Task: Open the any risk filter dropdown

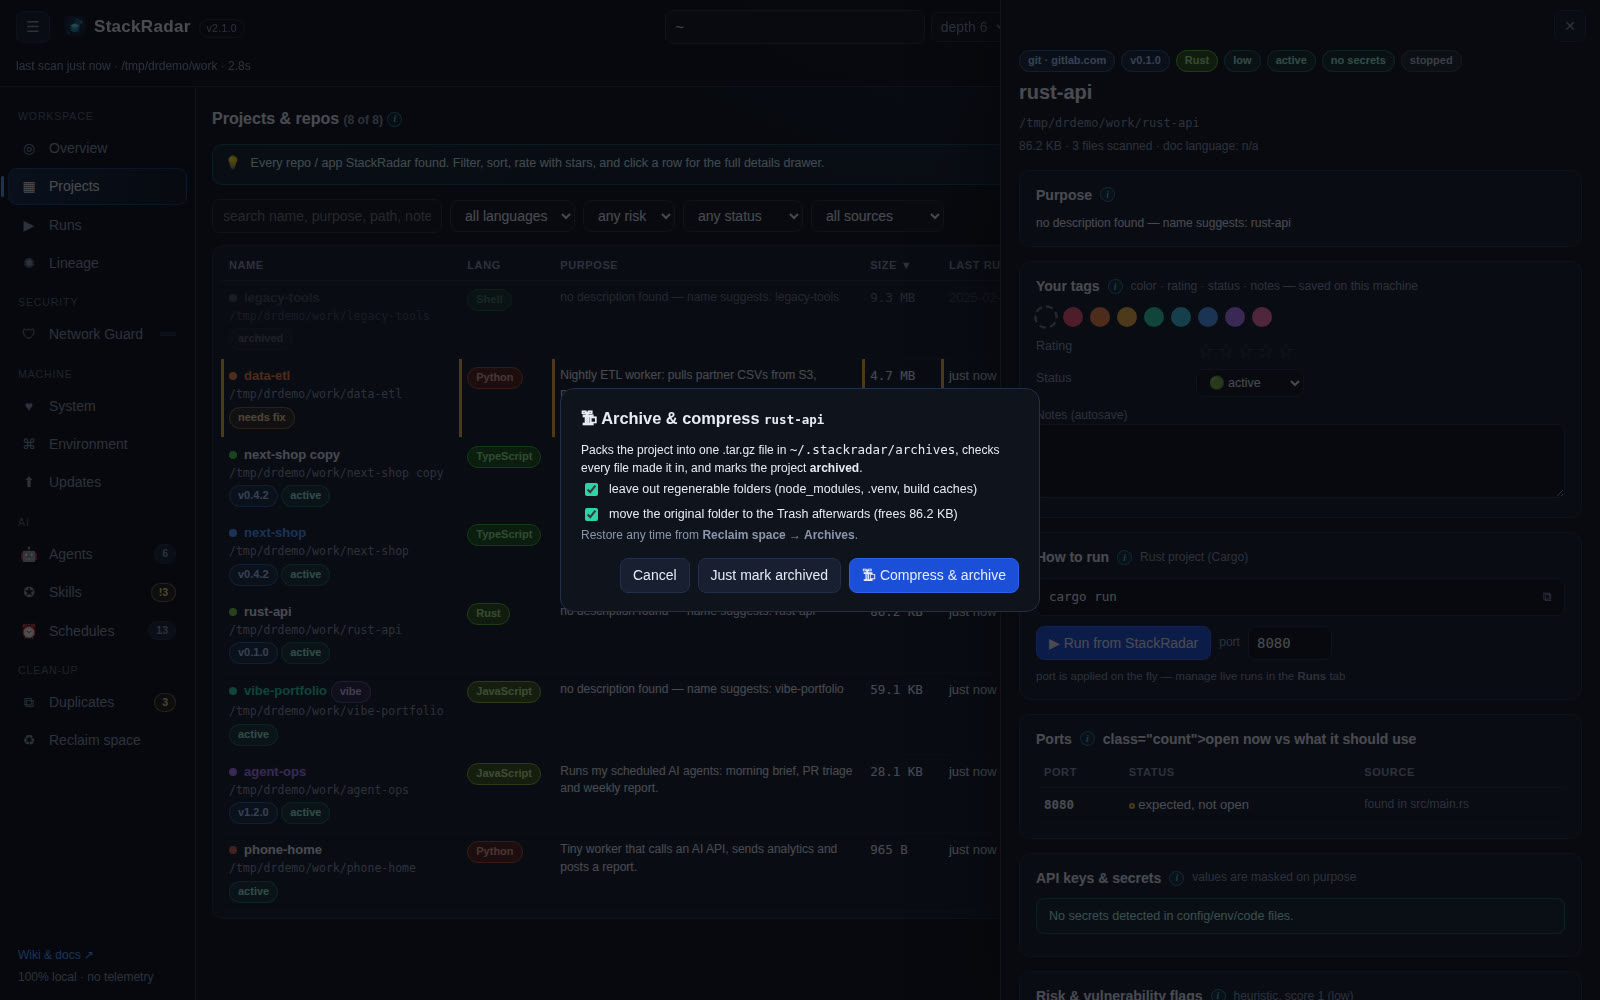Action: pyautogui.click(x=630, y=216)
